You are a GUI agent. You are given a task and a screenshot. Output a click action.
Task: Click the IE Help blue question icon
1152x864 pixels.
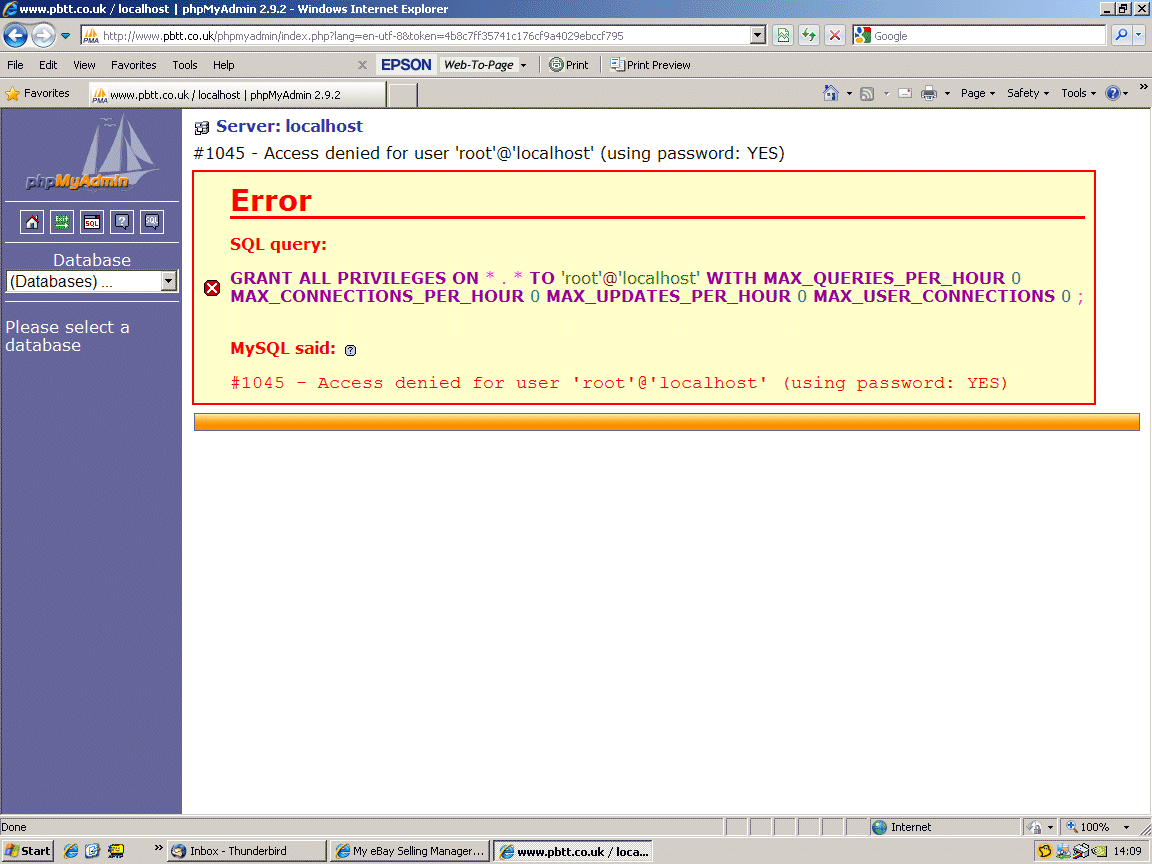(1112, 93)
